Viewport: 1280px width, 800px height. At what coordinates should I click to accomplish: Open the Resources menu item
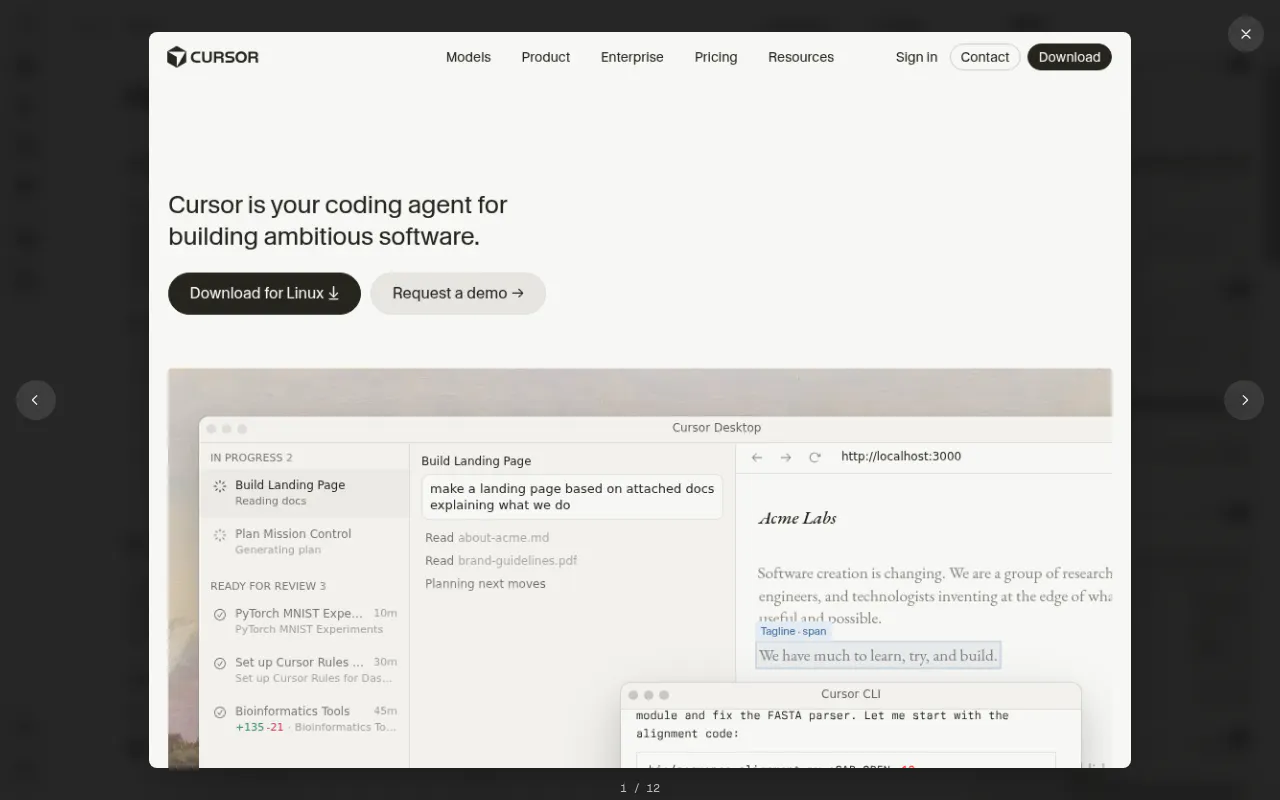click(801, 57)
